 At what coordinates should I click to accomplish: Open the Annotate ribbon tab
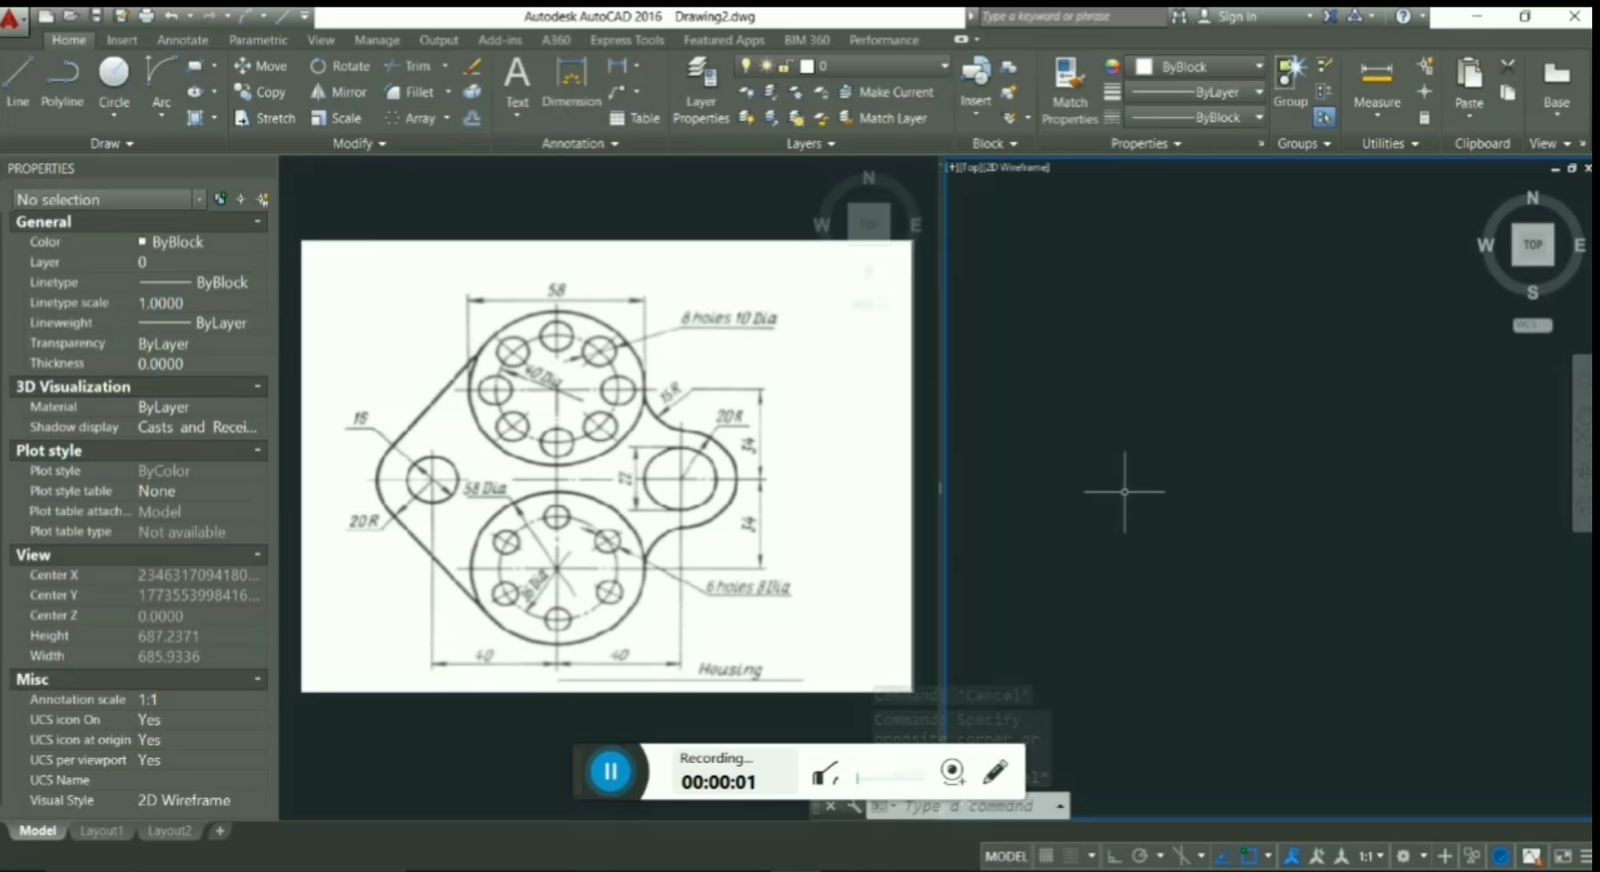pos(183,40)
